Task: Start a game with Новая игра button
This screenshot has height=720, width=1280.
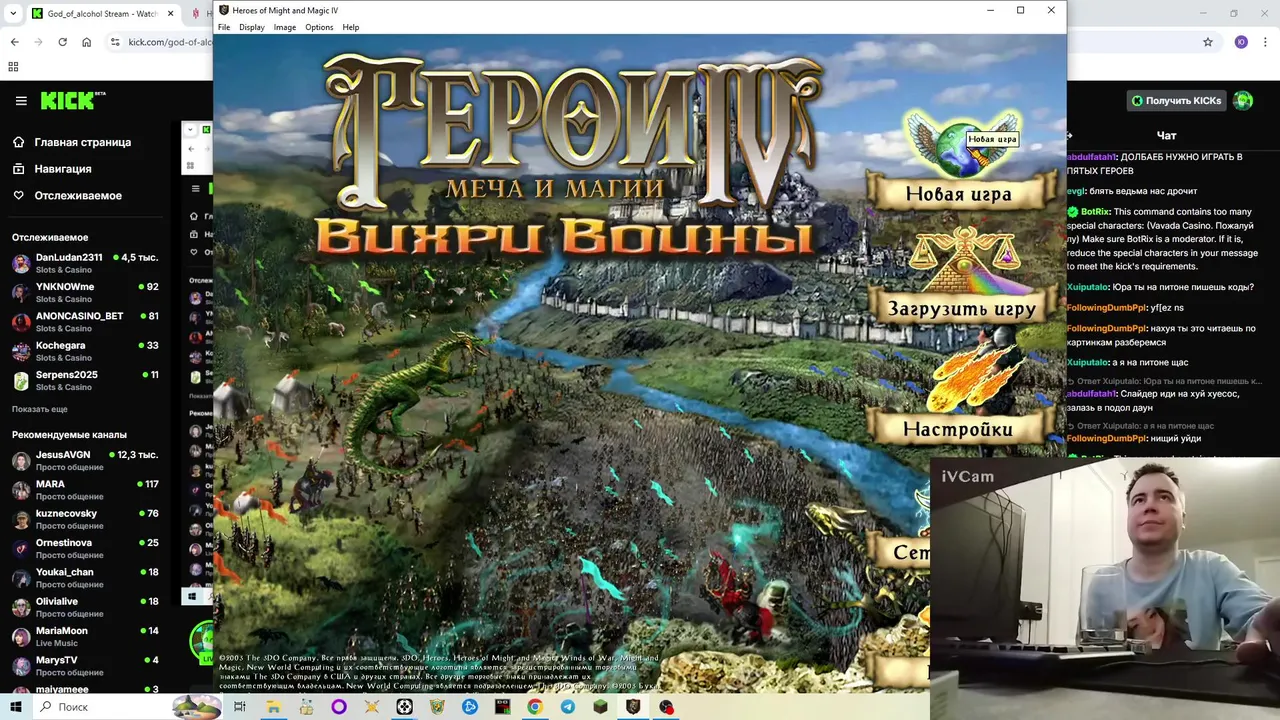Action: coord(959,194)
